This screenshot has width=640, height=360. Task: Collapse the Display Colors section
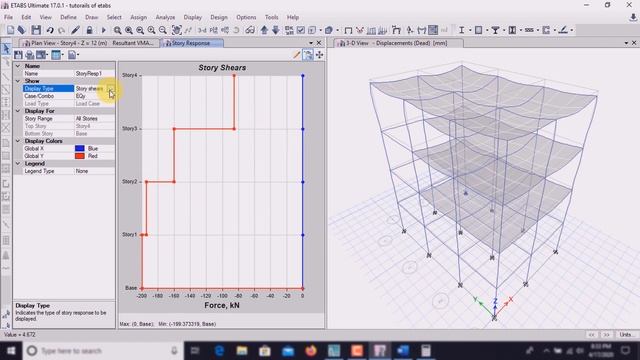tap(18, 141)
